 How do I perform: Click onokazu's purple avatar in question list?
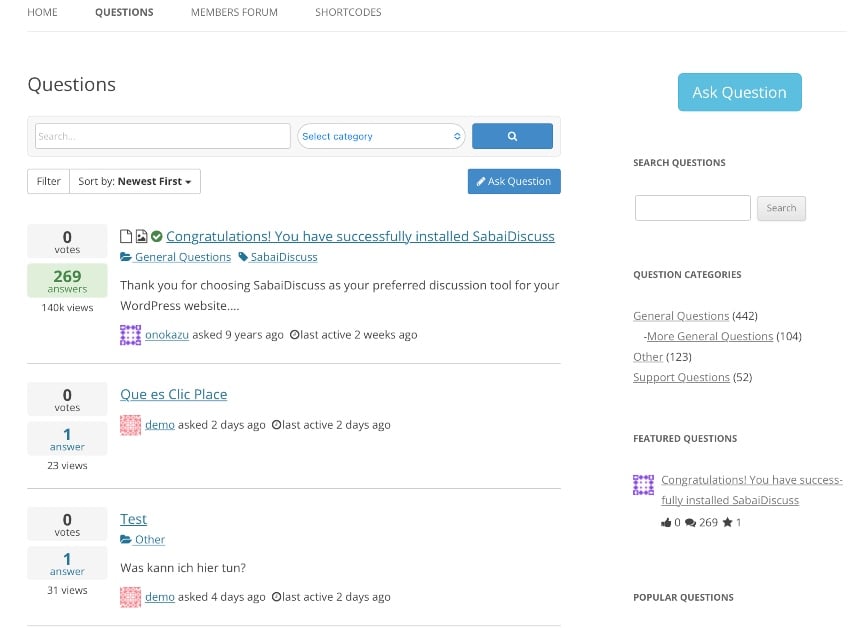pos(130,335)
